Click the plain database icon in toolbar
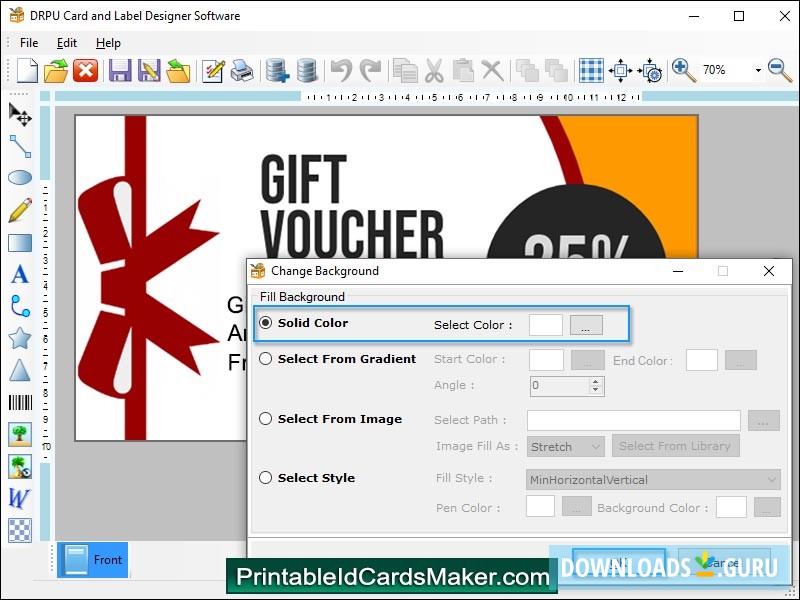This screenshot has height=600, width=800. tap(307, 70)
